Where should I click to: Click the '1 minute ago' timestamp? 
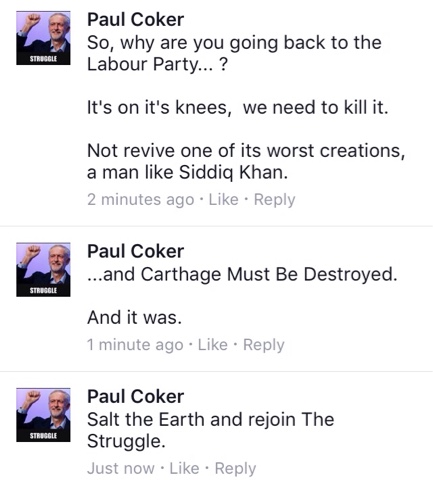tap(135, 345)
